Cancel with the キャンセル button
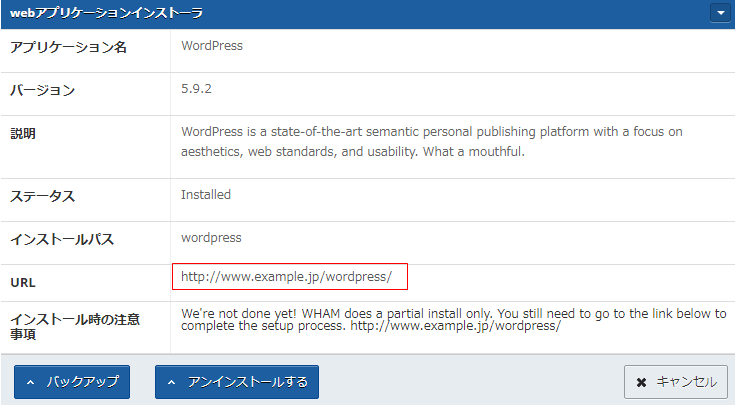735x405 pixels. (676, 382)
